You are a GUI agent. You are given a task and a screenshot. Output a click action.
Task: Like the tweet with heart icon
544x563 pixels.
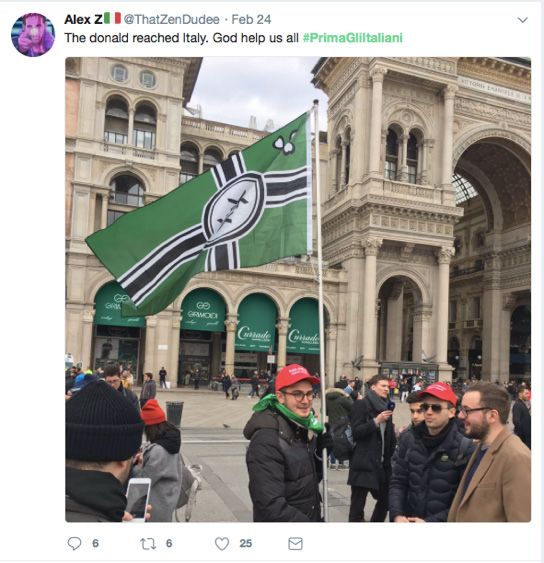tap(222, 544)
